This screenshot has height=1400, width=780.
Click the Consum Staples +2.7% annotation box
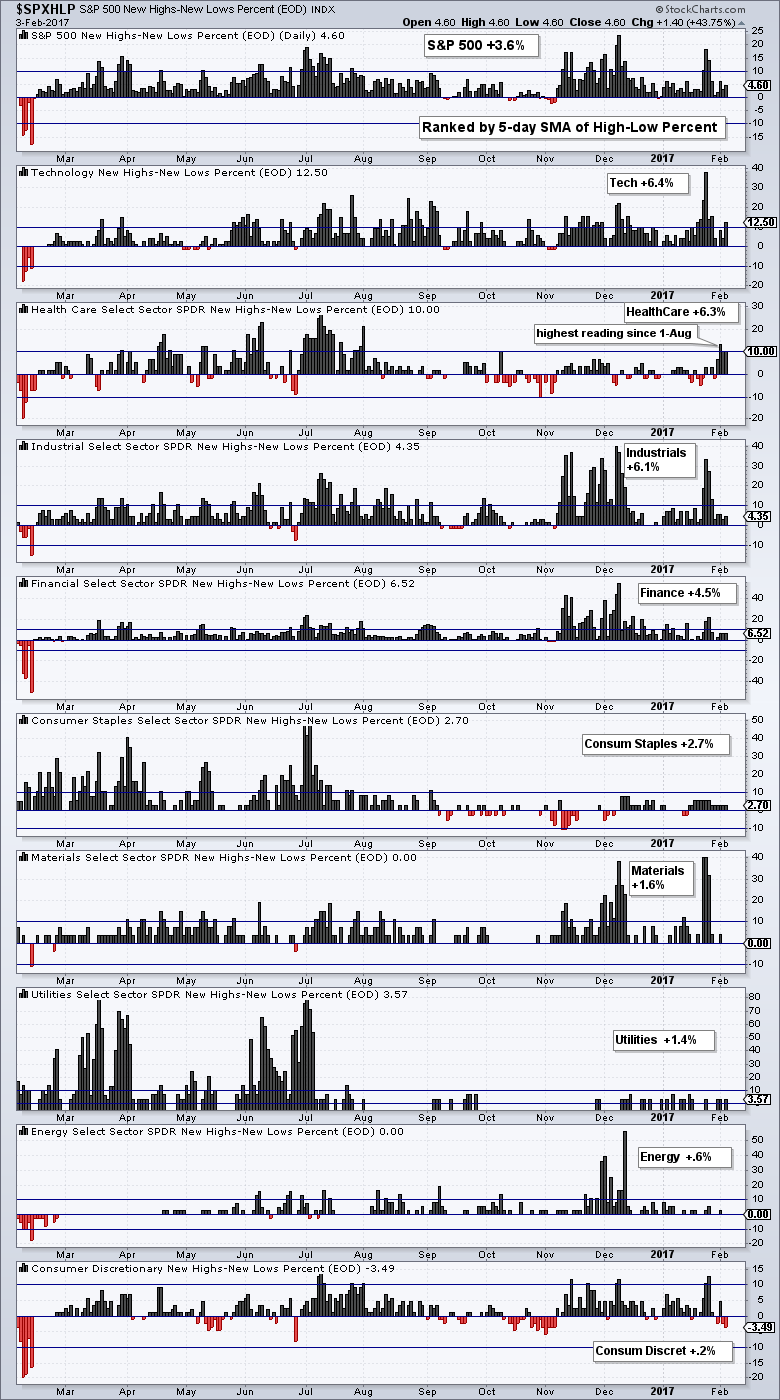[x=656, y=745]
